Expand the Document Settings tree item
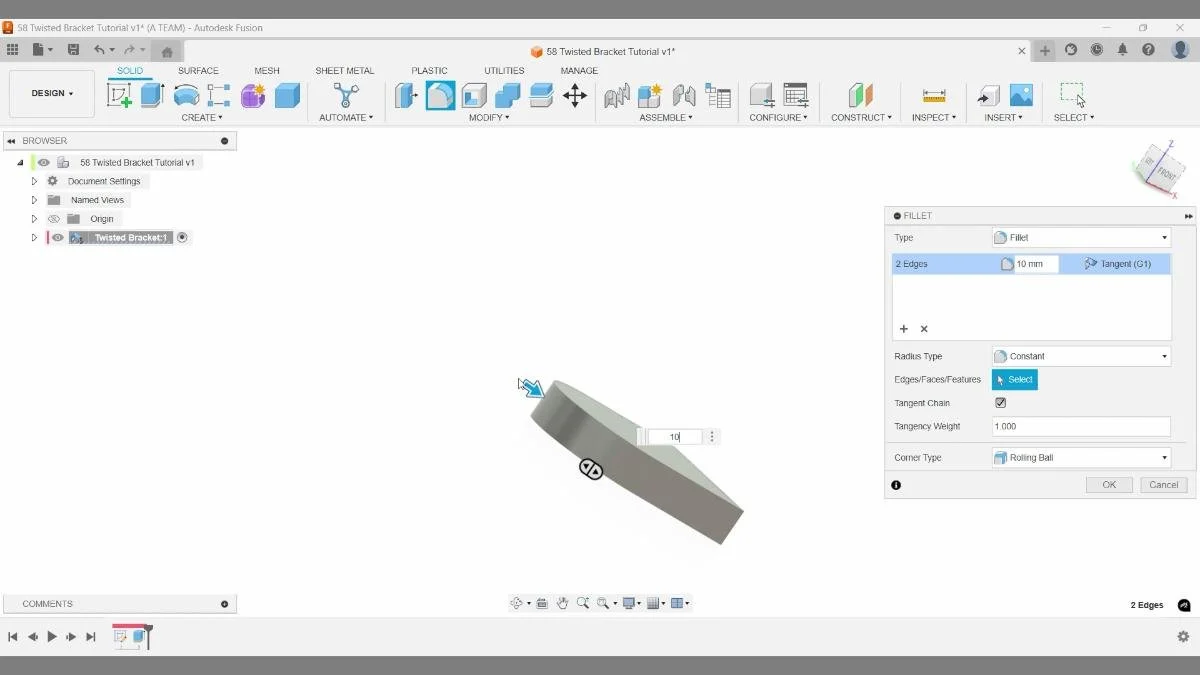Screen dimensions: 1200x675 coord(33,181)
